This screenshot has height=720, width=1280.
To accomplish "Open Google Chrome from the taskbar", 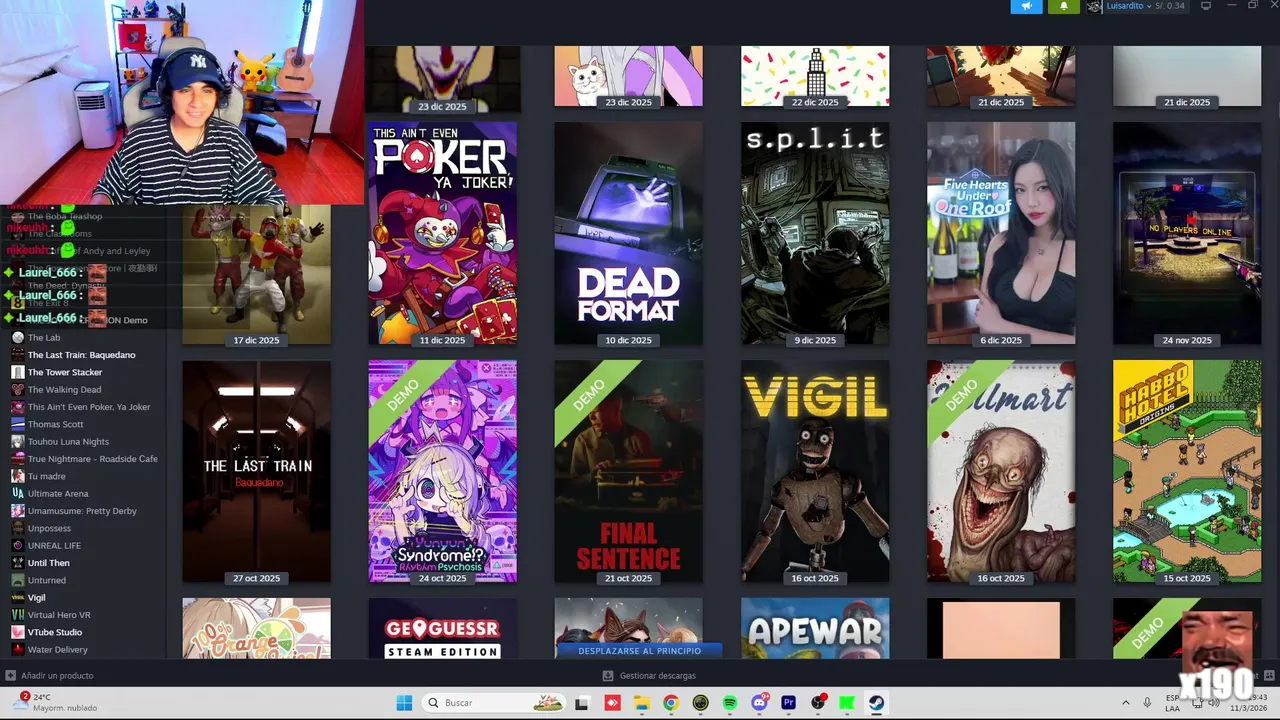I will [x=670, y=703].
